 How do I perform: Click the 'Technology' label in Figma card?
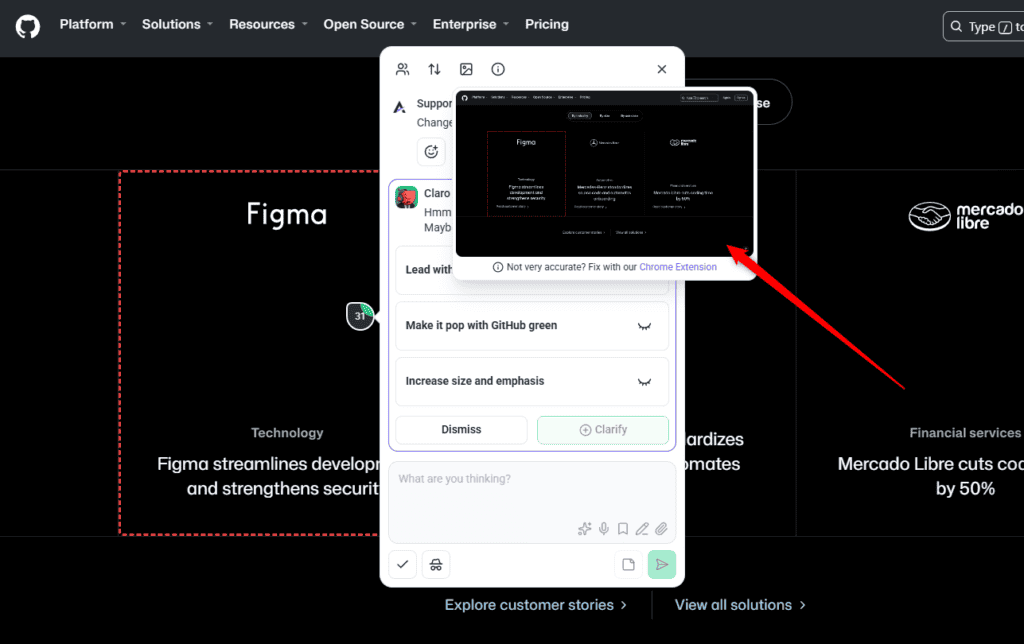tap(287, 433)
